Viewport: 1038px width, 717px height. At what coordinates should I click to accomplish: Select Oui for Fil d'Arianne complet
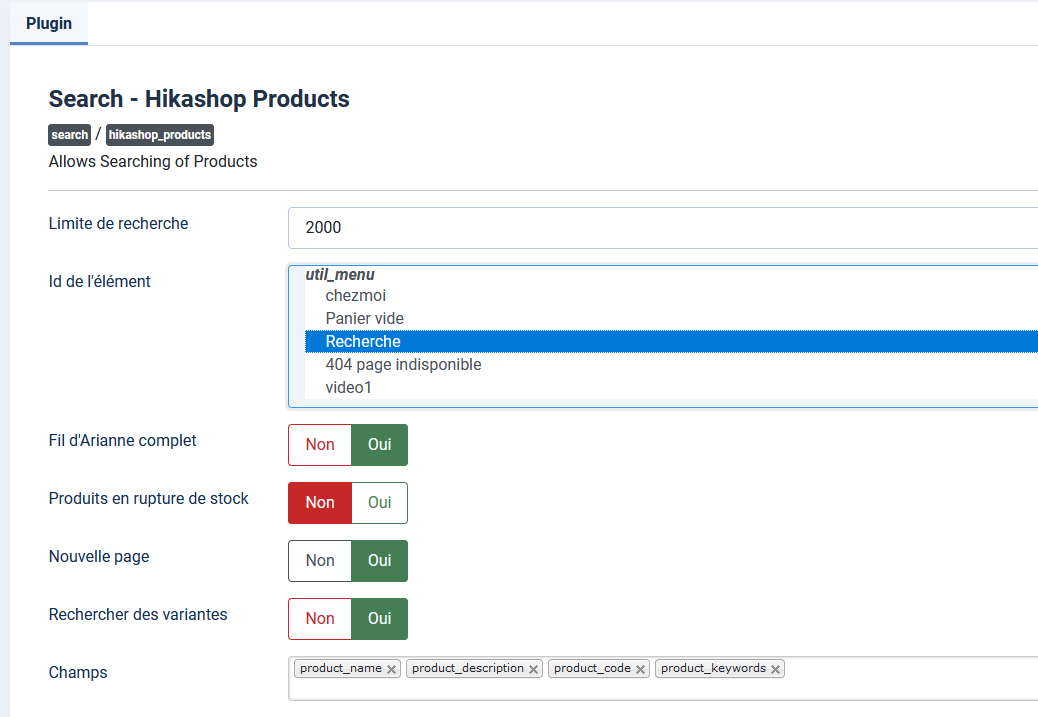379,445
